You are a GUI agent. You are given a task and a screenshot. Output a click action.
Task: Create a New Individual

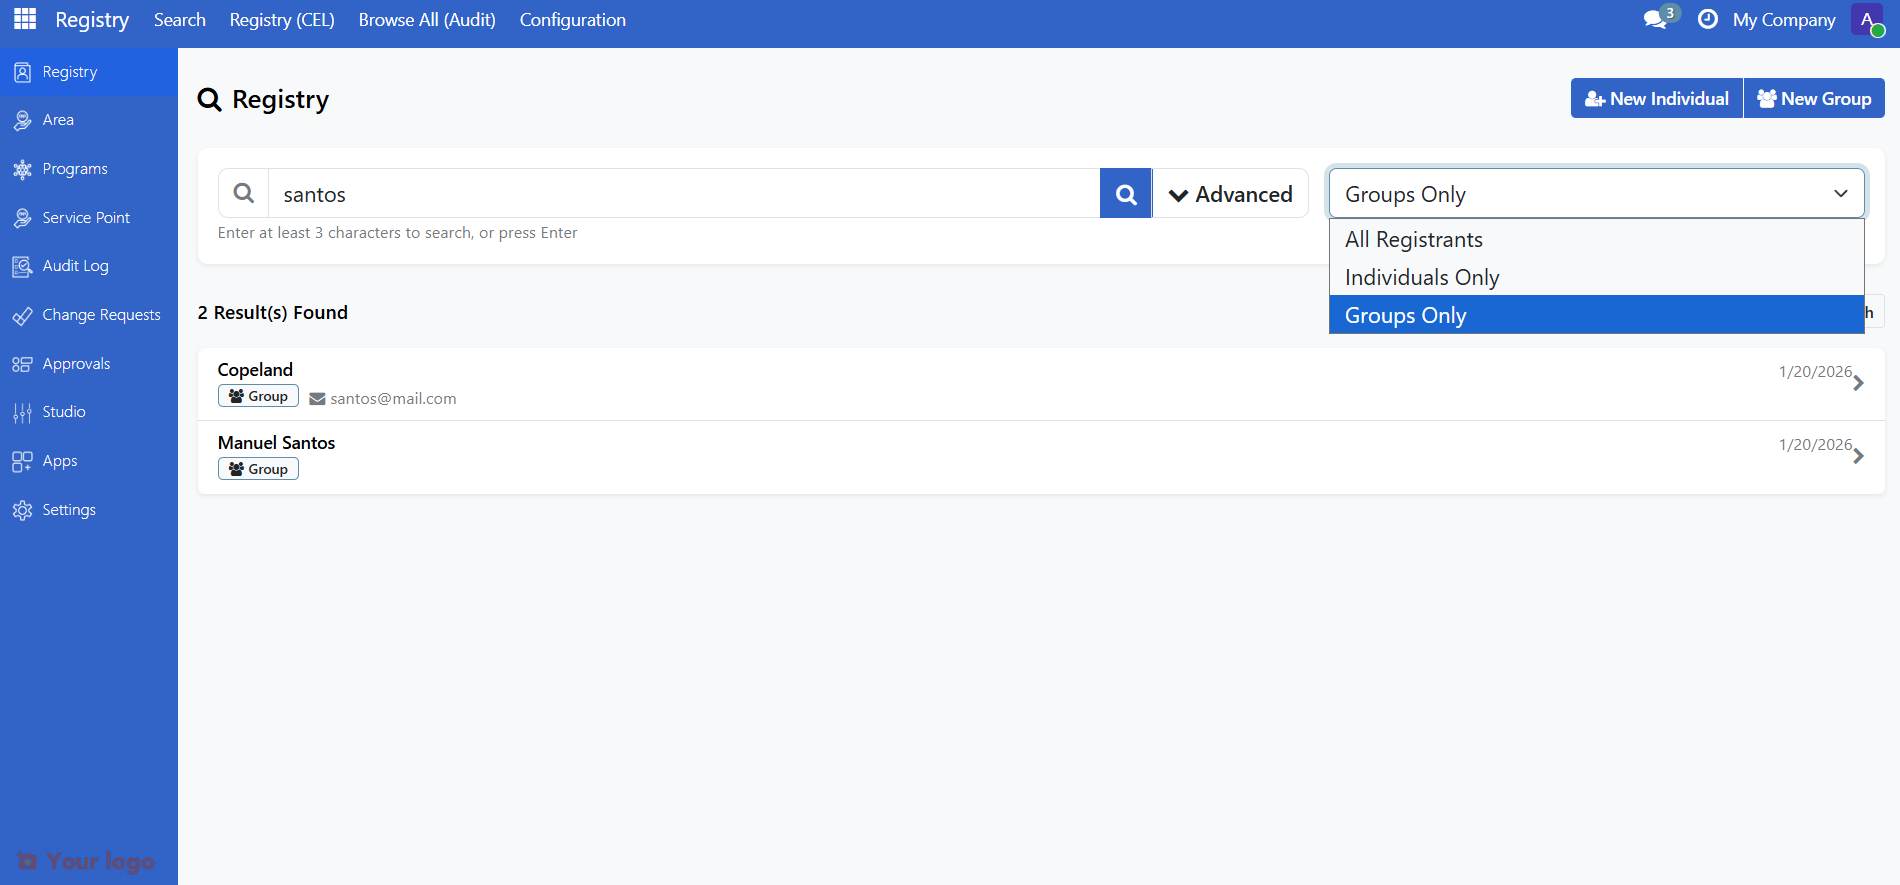click(1657, 98)
